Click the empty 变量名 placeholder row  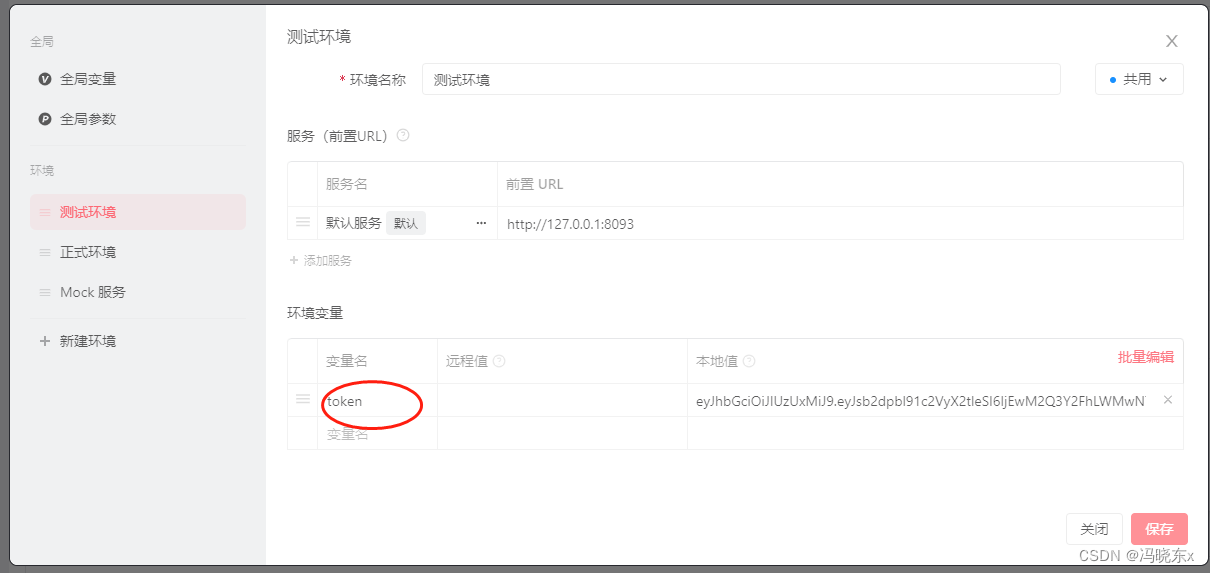(x=377, y=434)
